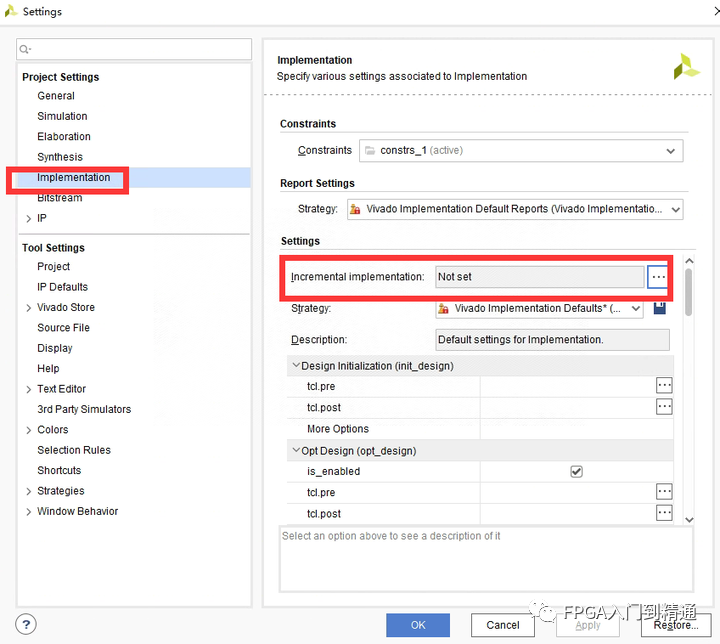720x644 pixels.
Task: Open the Vivado Implementation Defaults strategy dropdown
Action: click(x=539, y=308)
